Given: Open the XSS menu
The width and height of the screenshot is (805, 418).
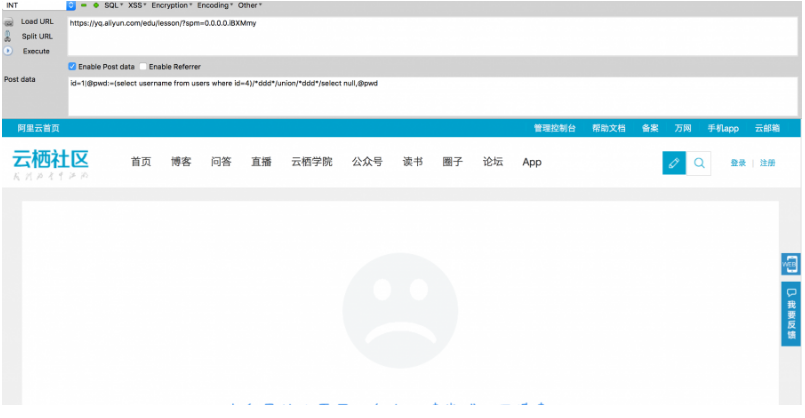Looking at the screenshot, I should 137,5.
